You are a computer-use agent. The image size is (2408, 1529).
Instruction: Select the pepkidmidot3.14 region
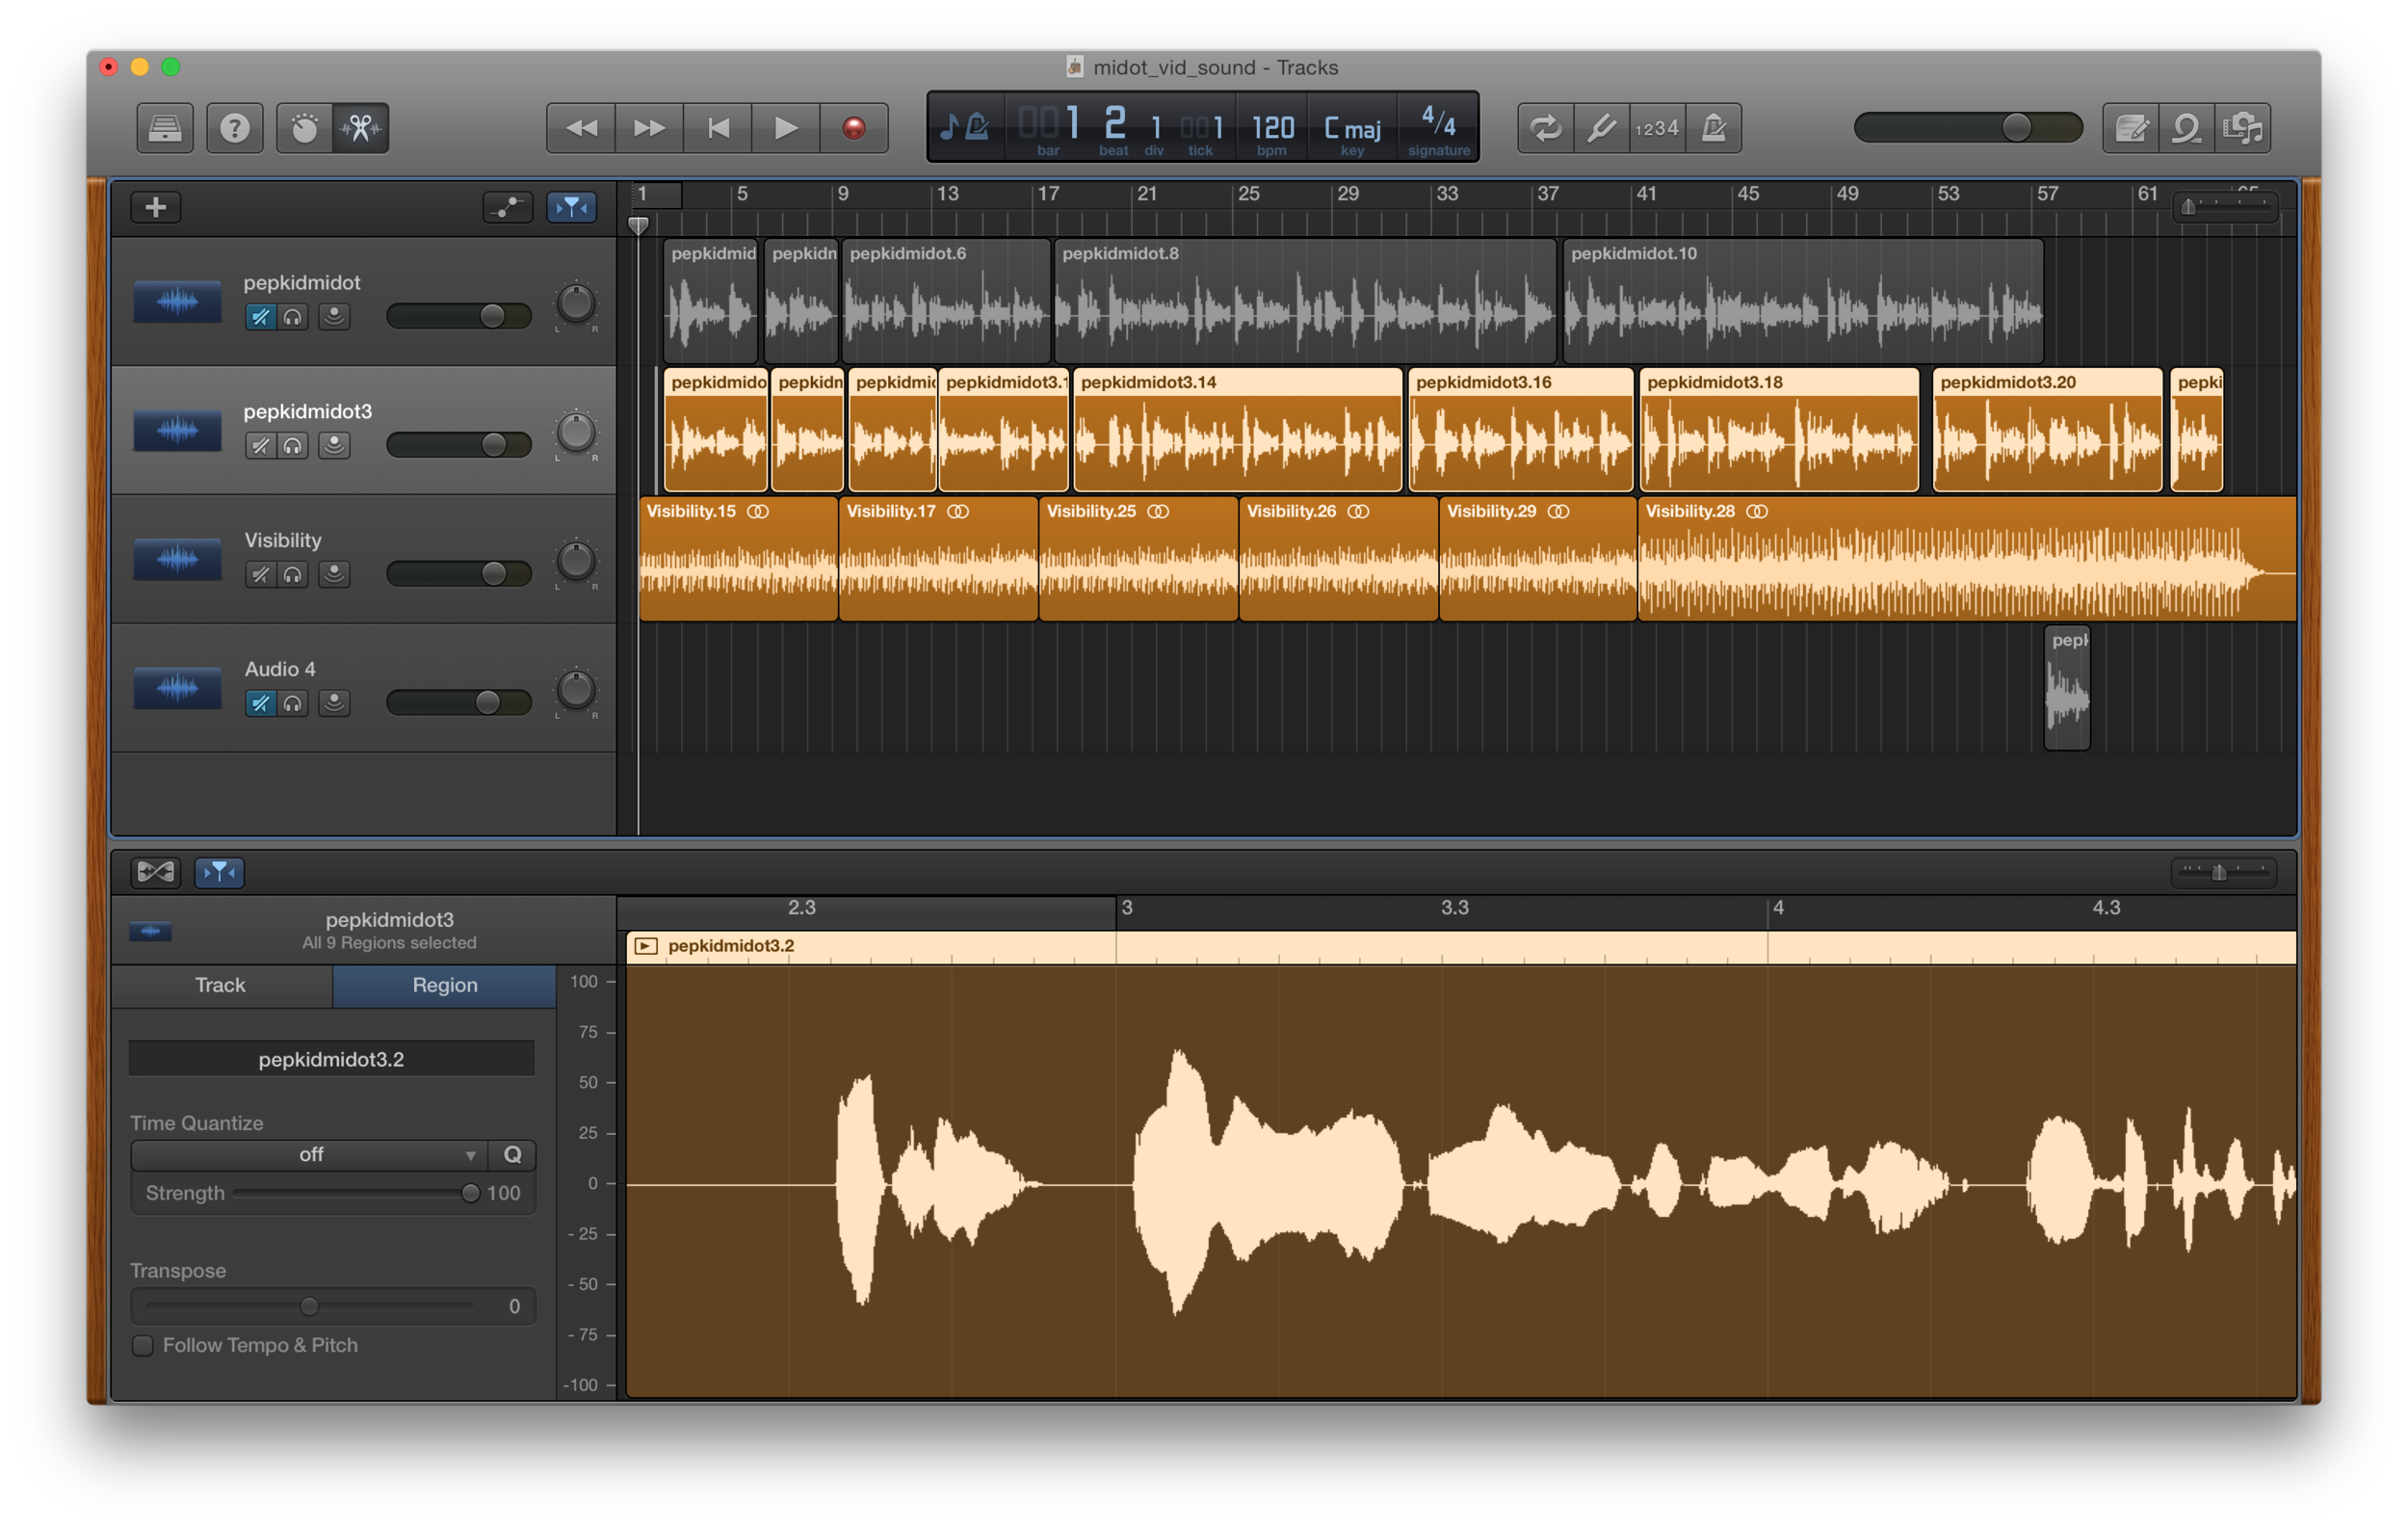coord(1238,430)
